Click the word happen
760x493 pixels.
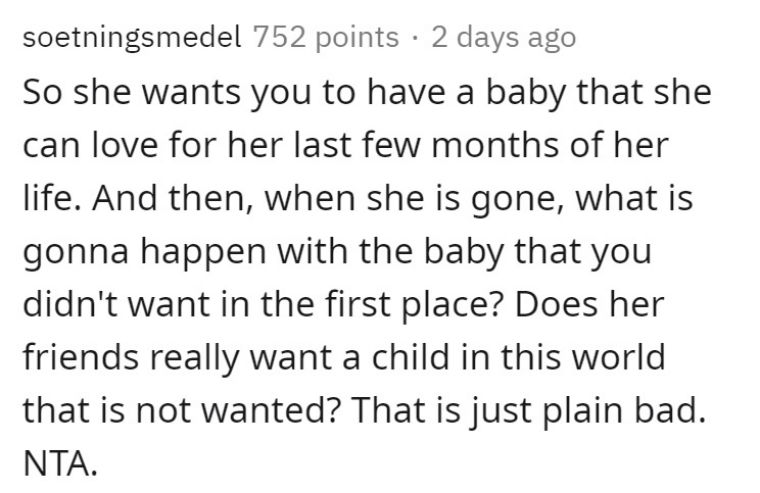pyautogui.click(x=205, y=254)
